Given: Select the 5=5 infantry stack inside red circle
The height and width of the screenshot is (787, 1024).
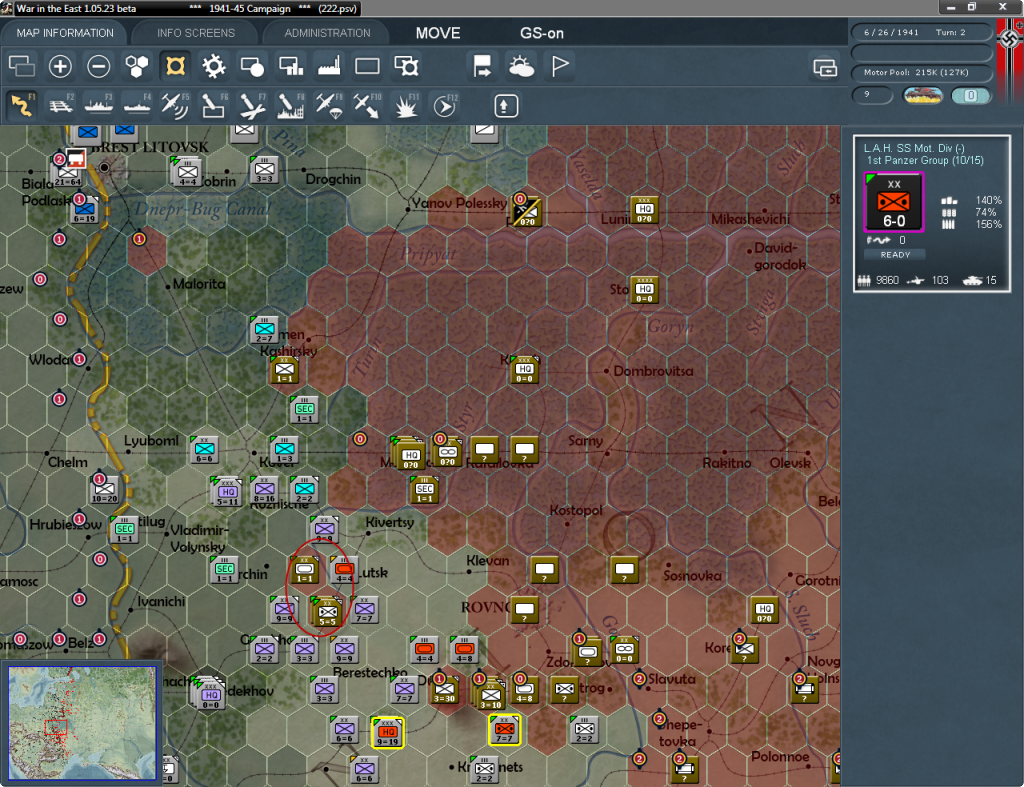Looking at the screenshot, I should [328, 613].
